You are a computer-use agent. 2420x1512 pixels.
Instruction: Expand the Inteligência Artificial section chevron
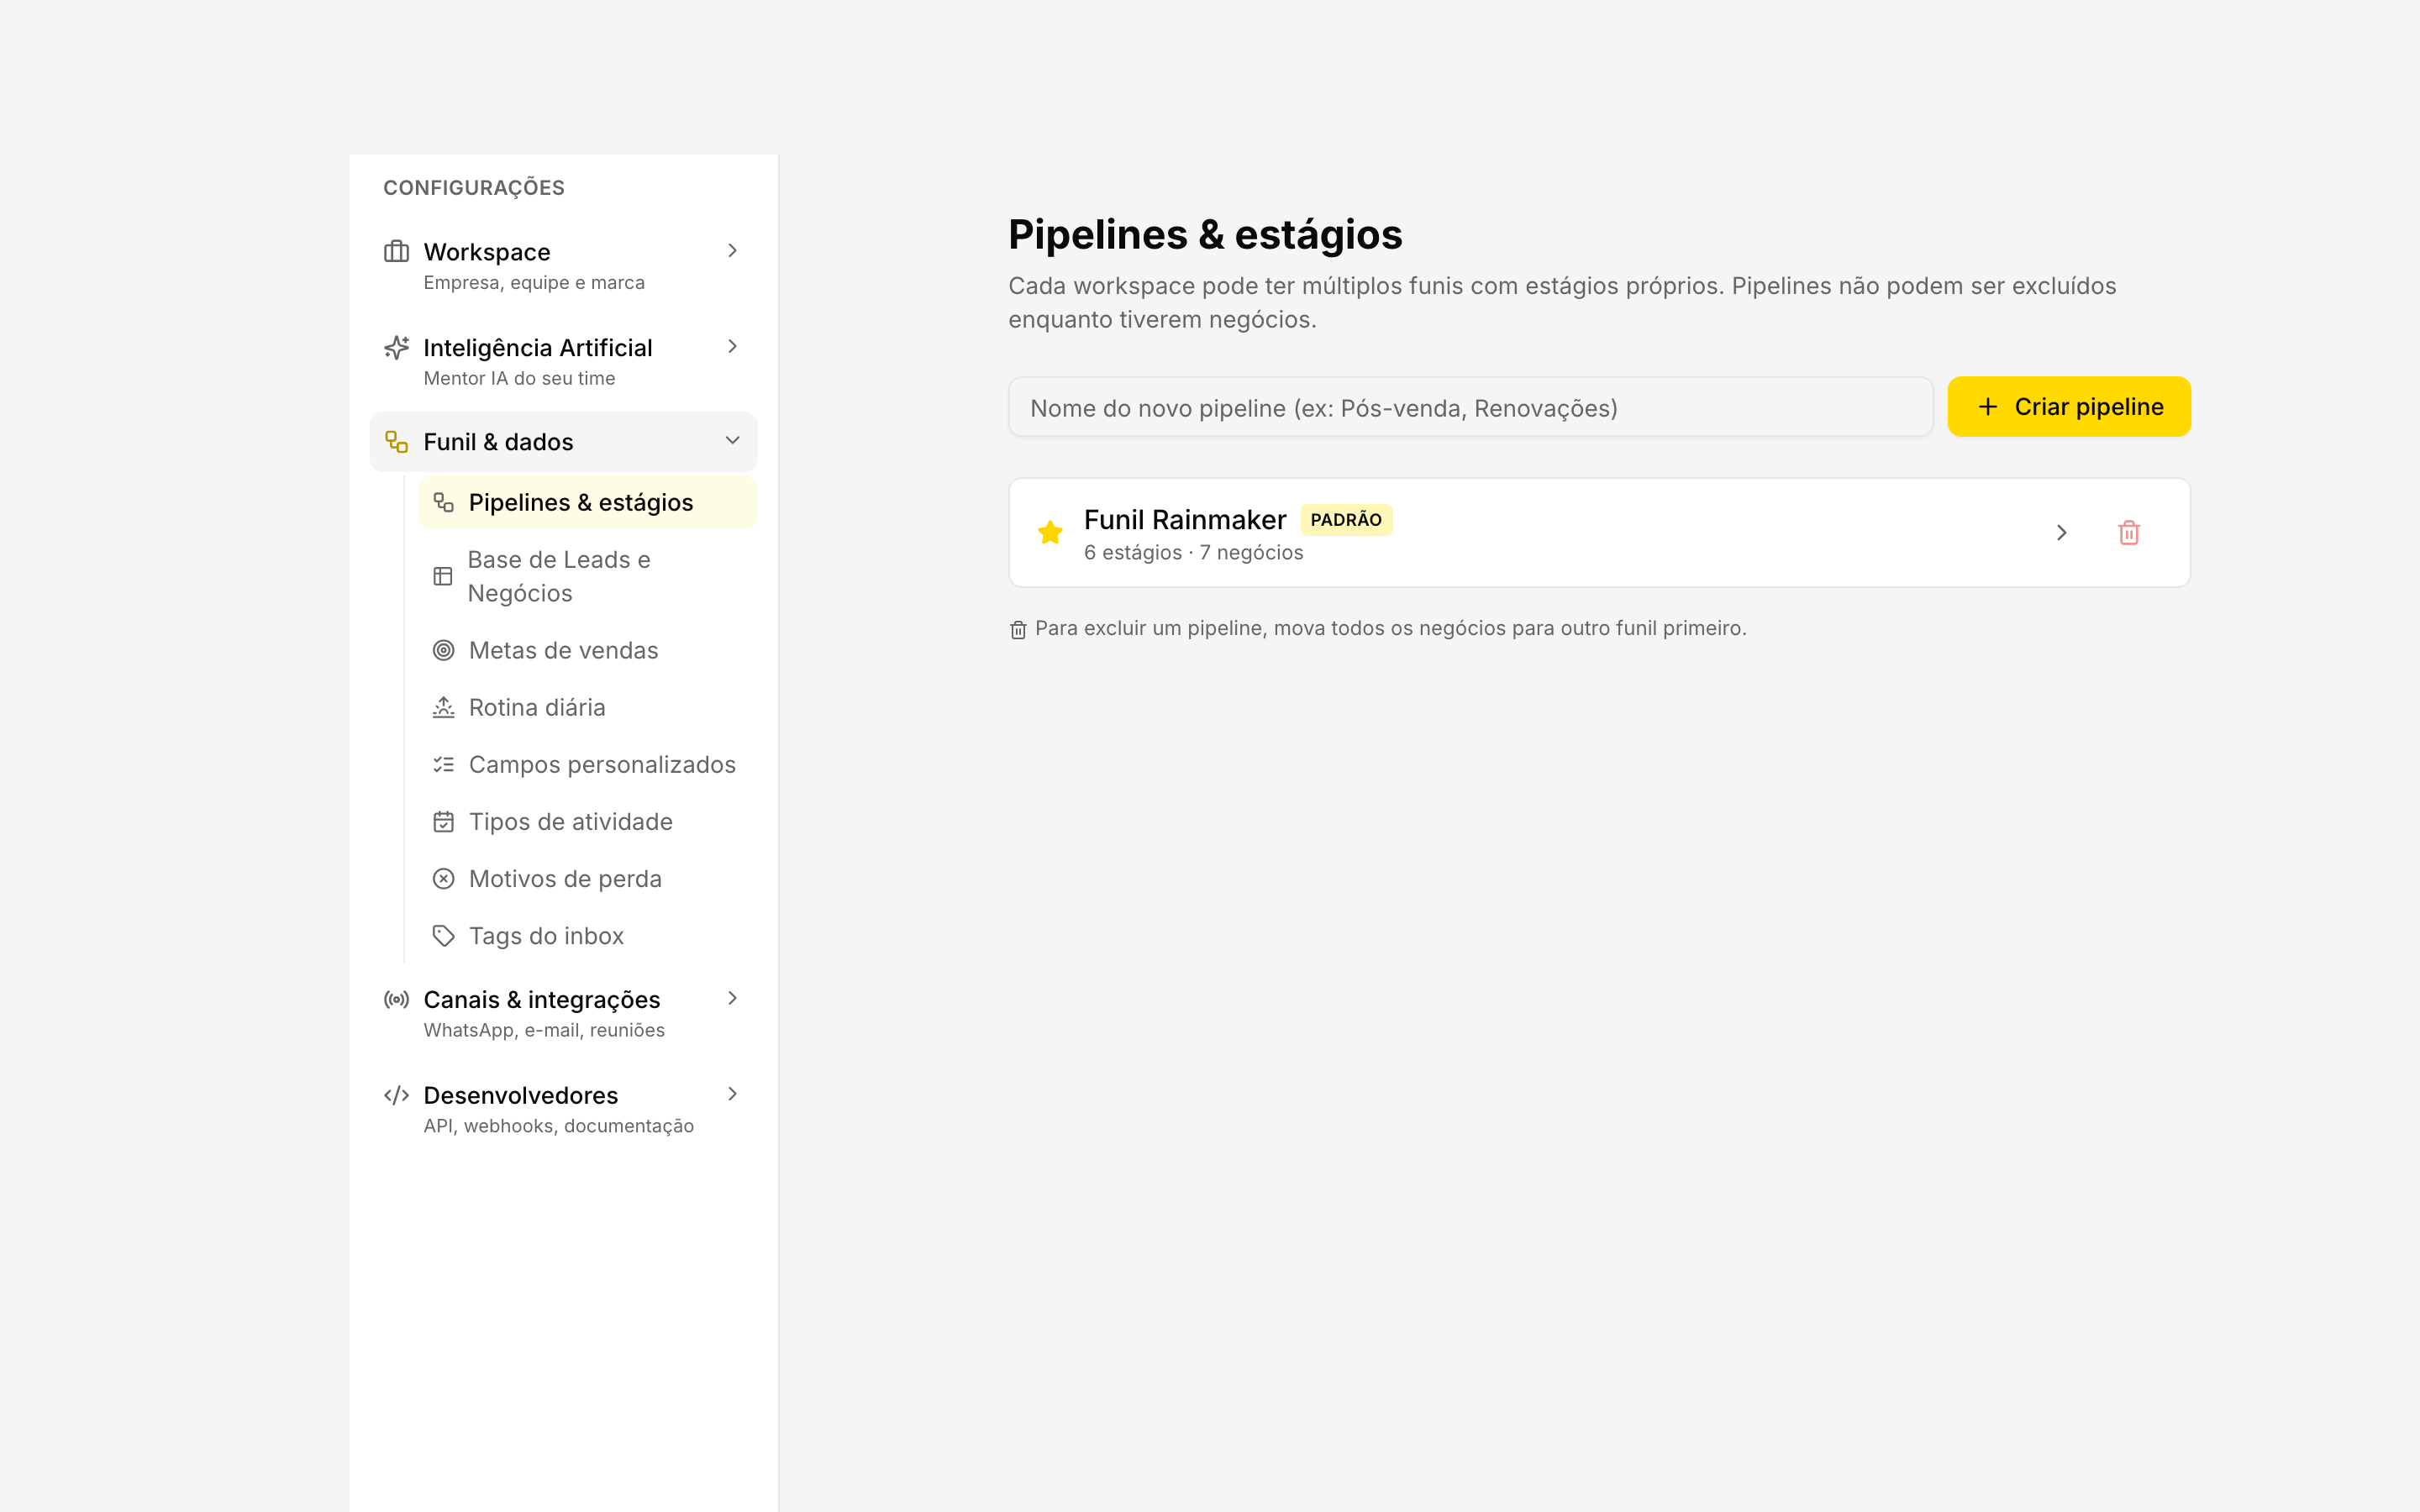[x=732, y=346]
